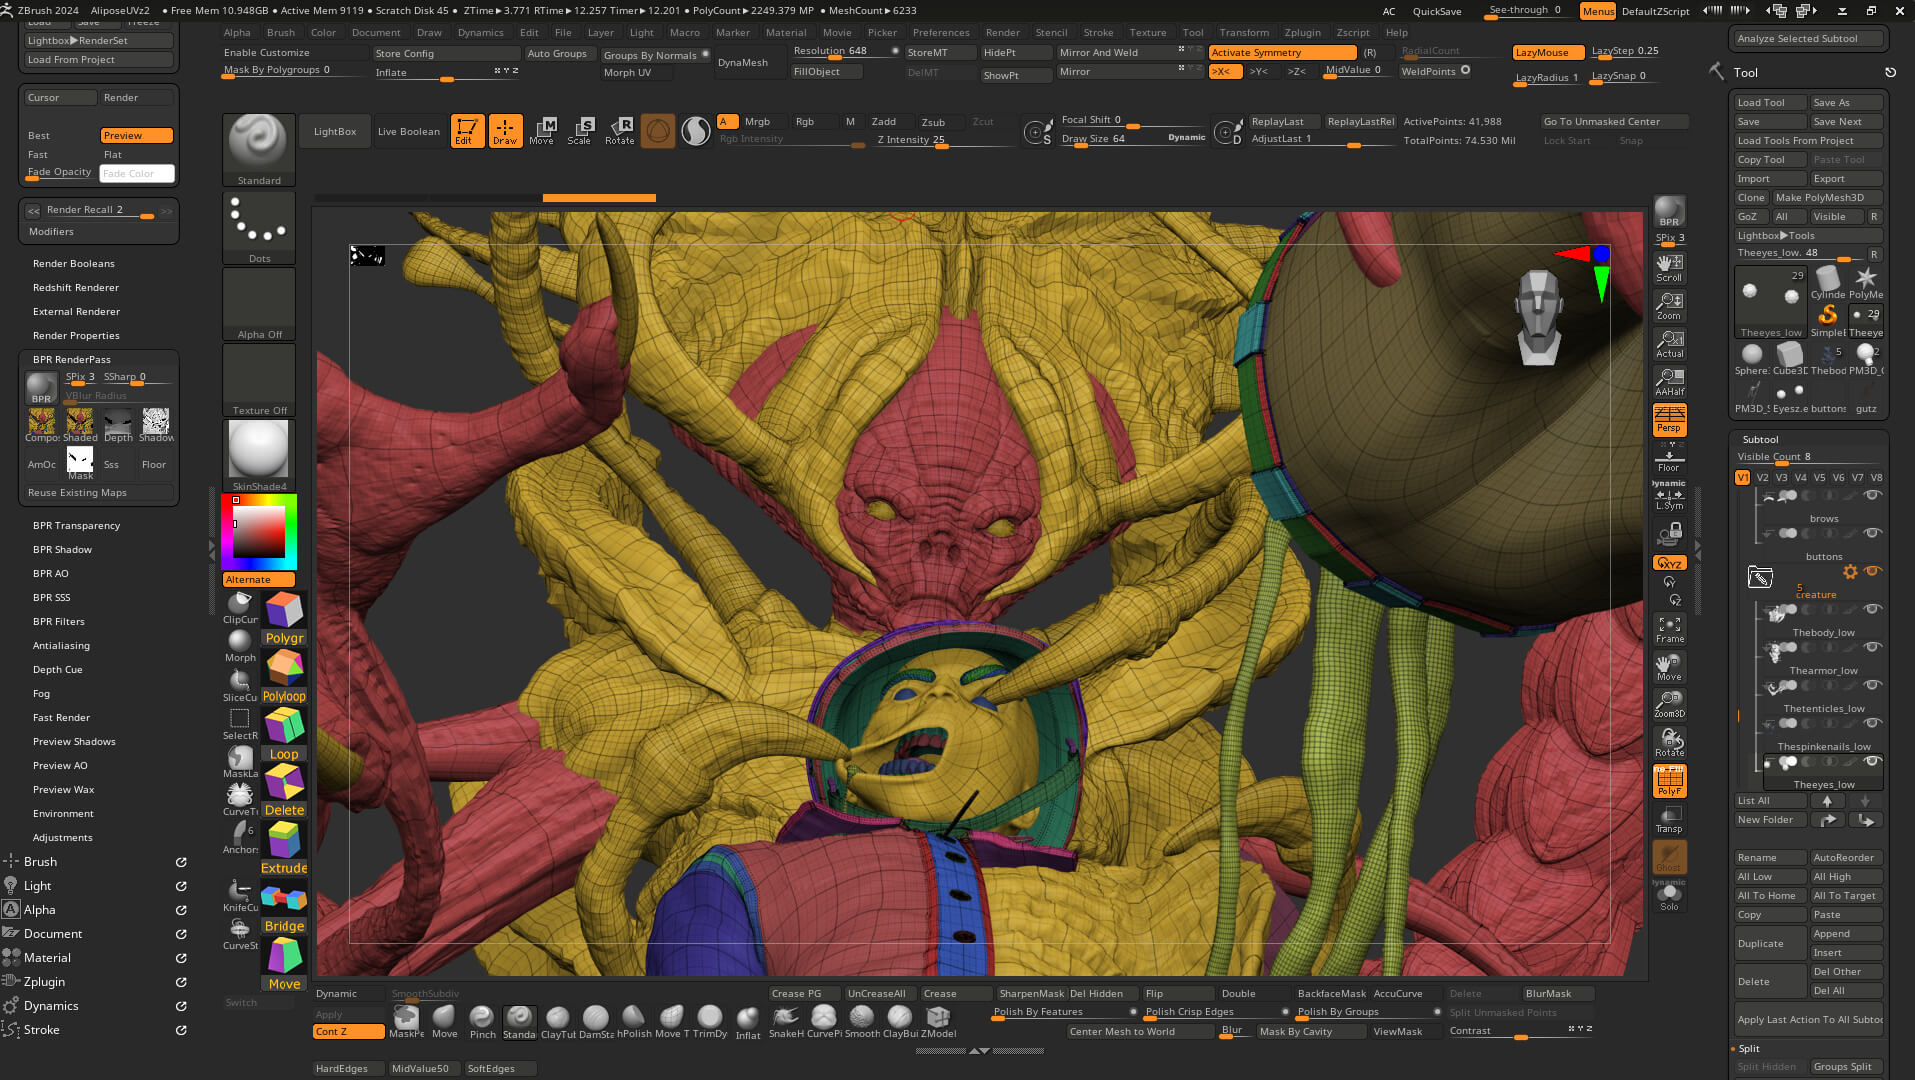Open the Transform menu

[x=1244, y=32]
